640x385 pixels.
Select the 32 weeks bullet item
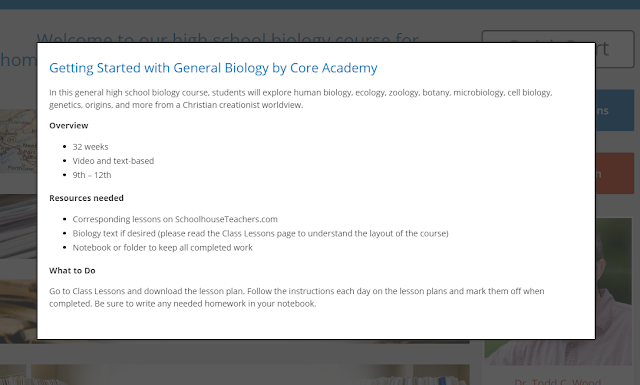point(90,147)
